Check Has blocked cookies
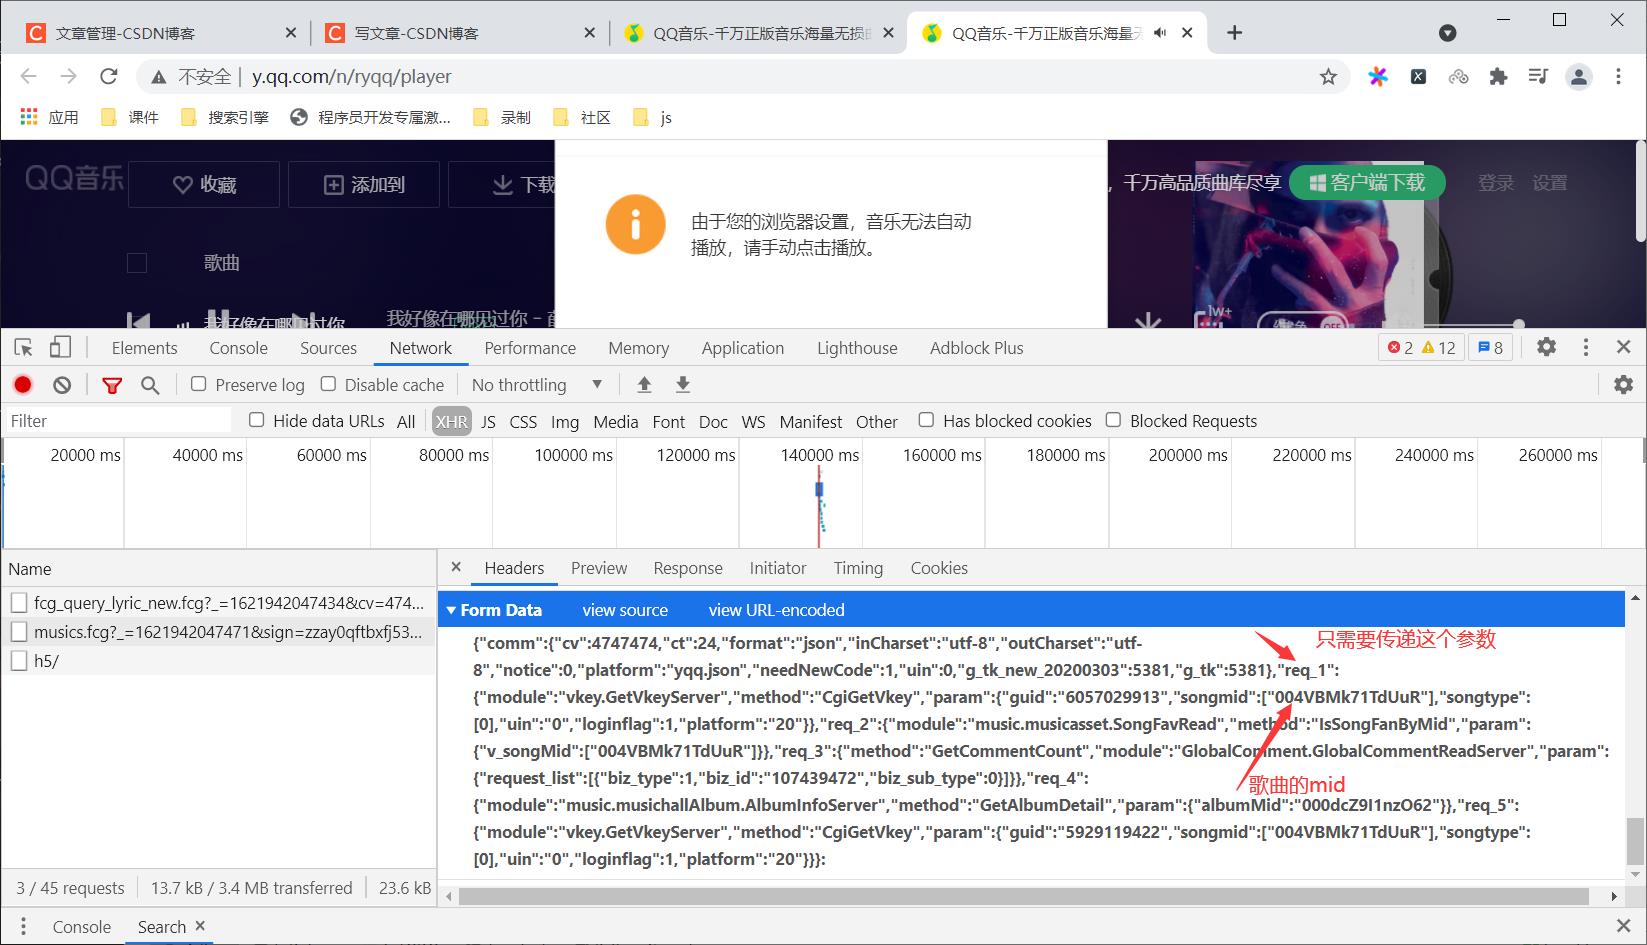 point(926,420)
